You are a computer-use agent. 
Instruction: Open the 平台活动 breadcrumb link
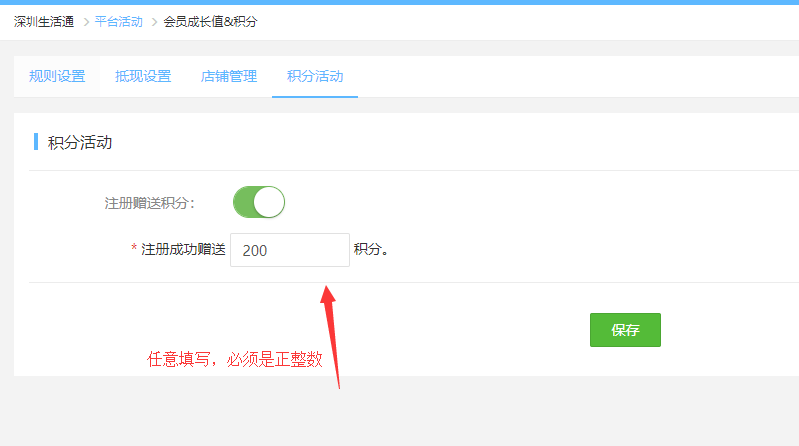[119, 22]
